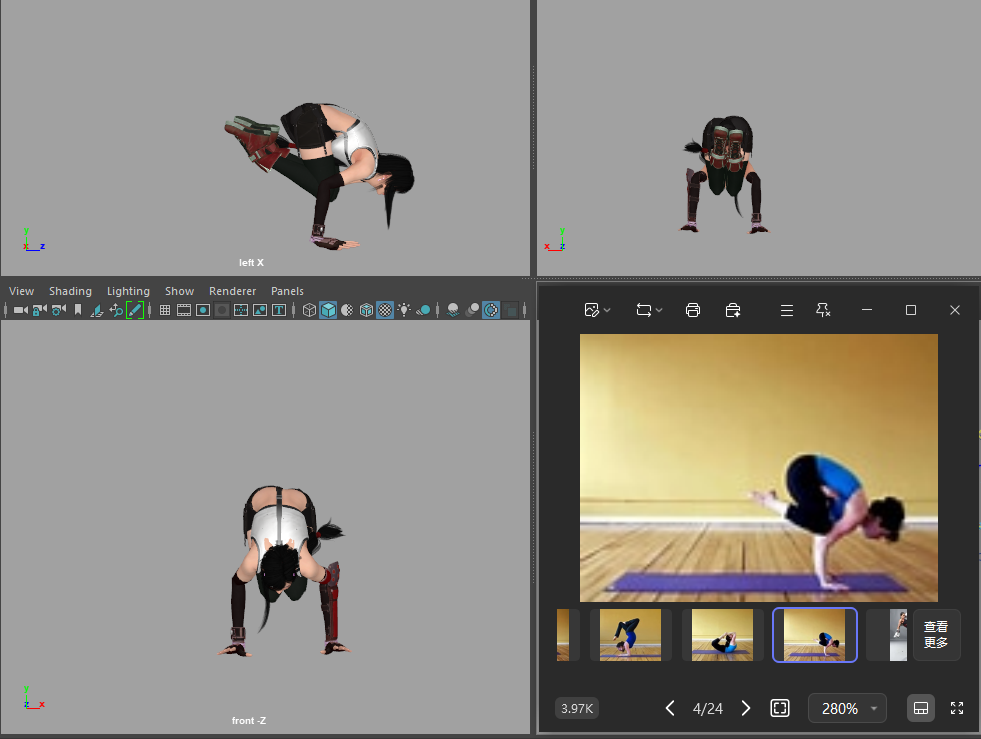Screen dimensions: 981x739
Task: Open the Lighting panel menu
Action: (128, 291)
